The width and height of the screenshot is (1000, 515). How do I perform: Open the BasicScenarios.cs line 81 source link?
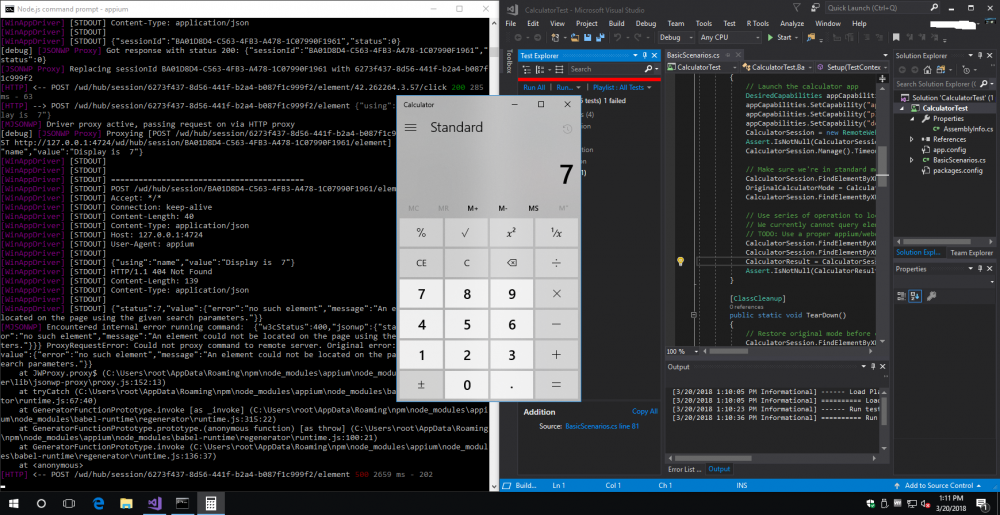602,426
